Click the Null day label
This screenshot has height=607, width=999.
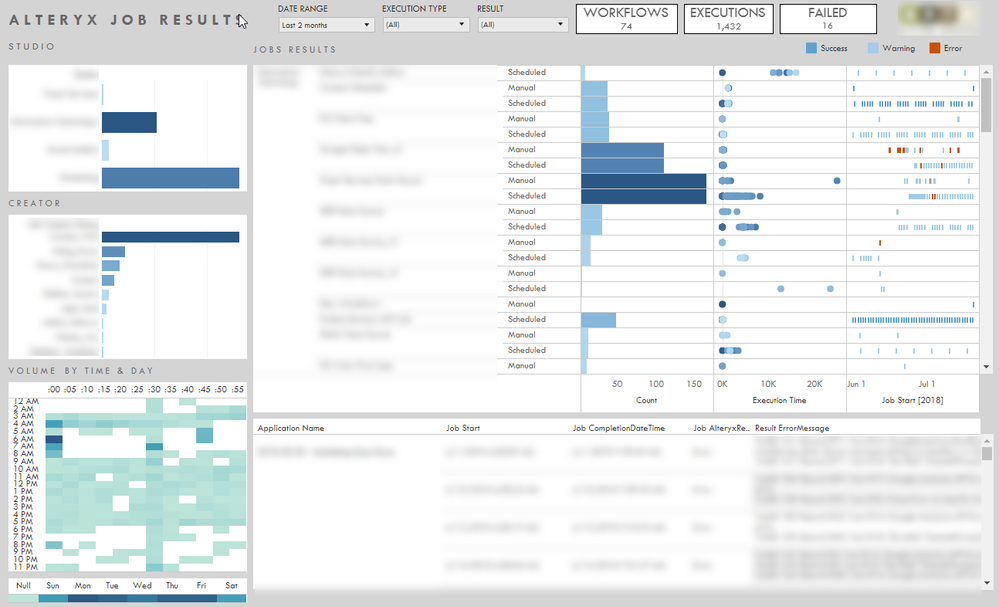coord(23,585)
